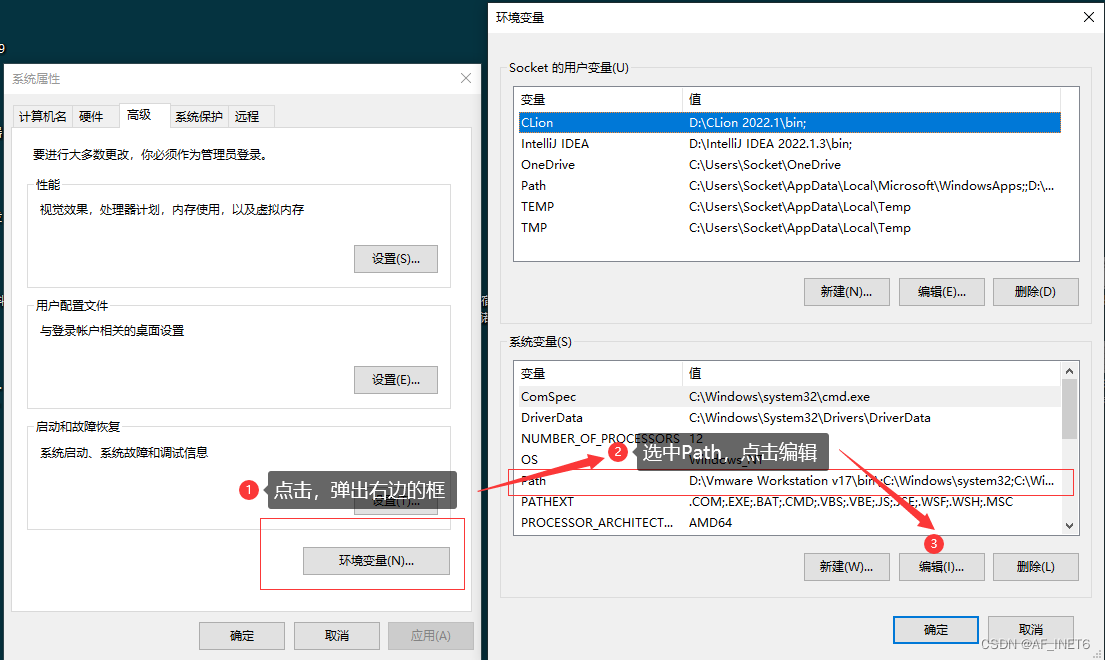Click the 值 column header in user variables
The width and height of the screenshot is (1105, 660).
point(872,99)
